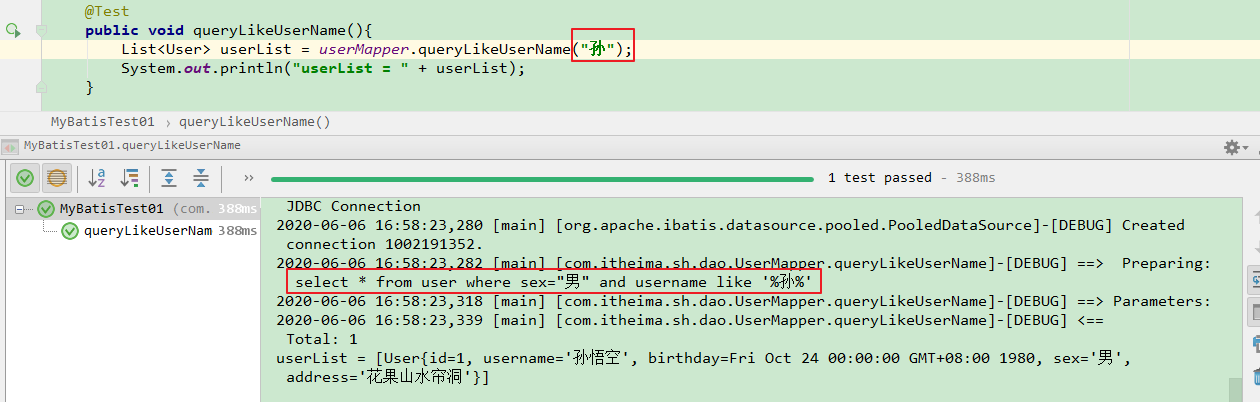Clear console with the trash icon
The height and width of the screenshot is (402, 1260).
(1255, 375)
